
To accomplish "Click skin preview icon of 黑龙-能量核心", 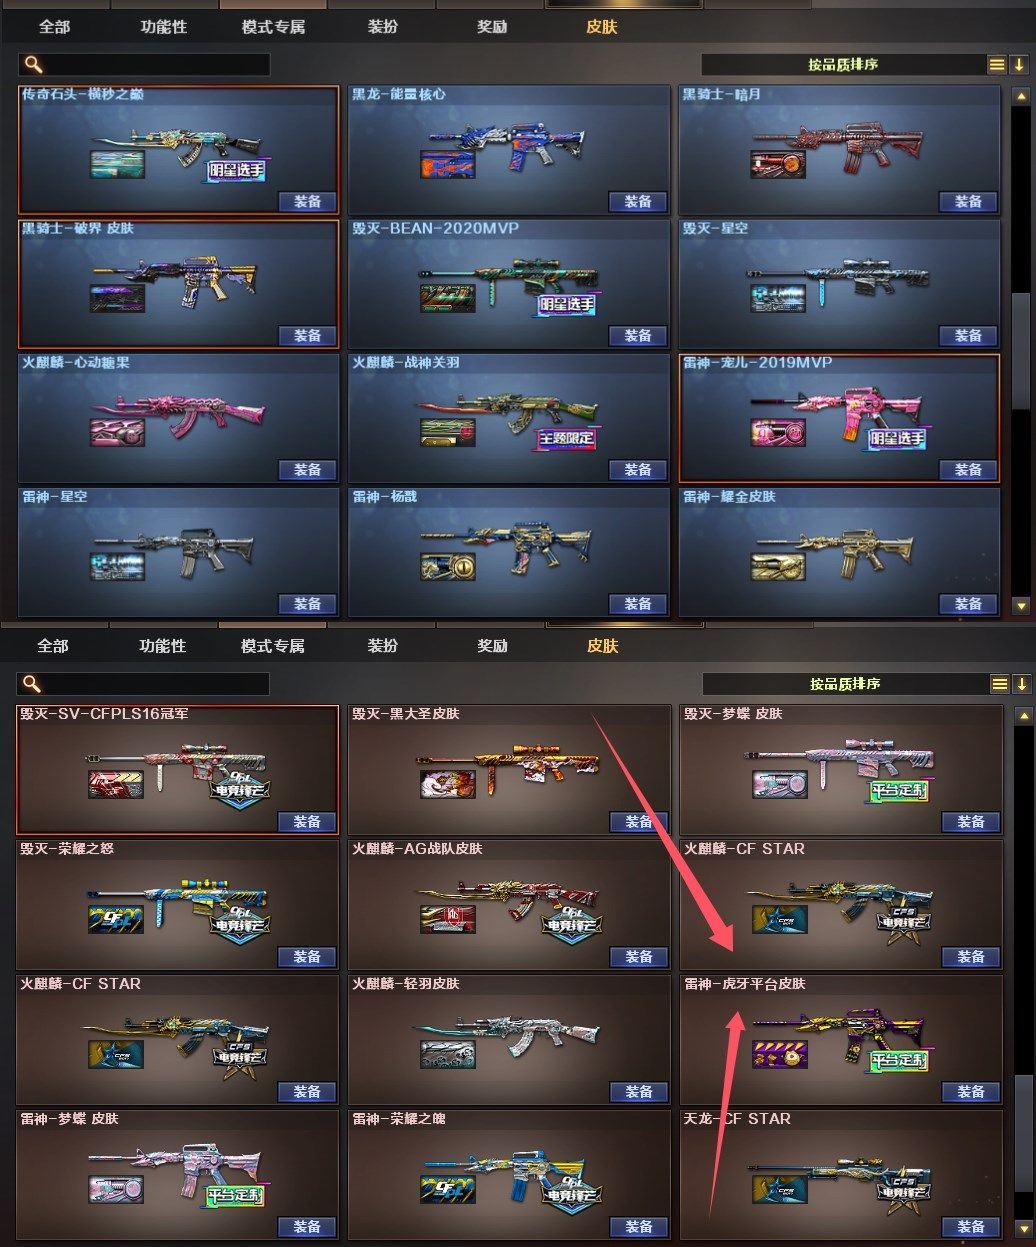I will pos(447,164).
